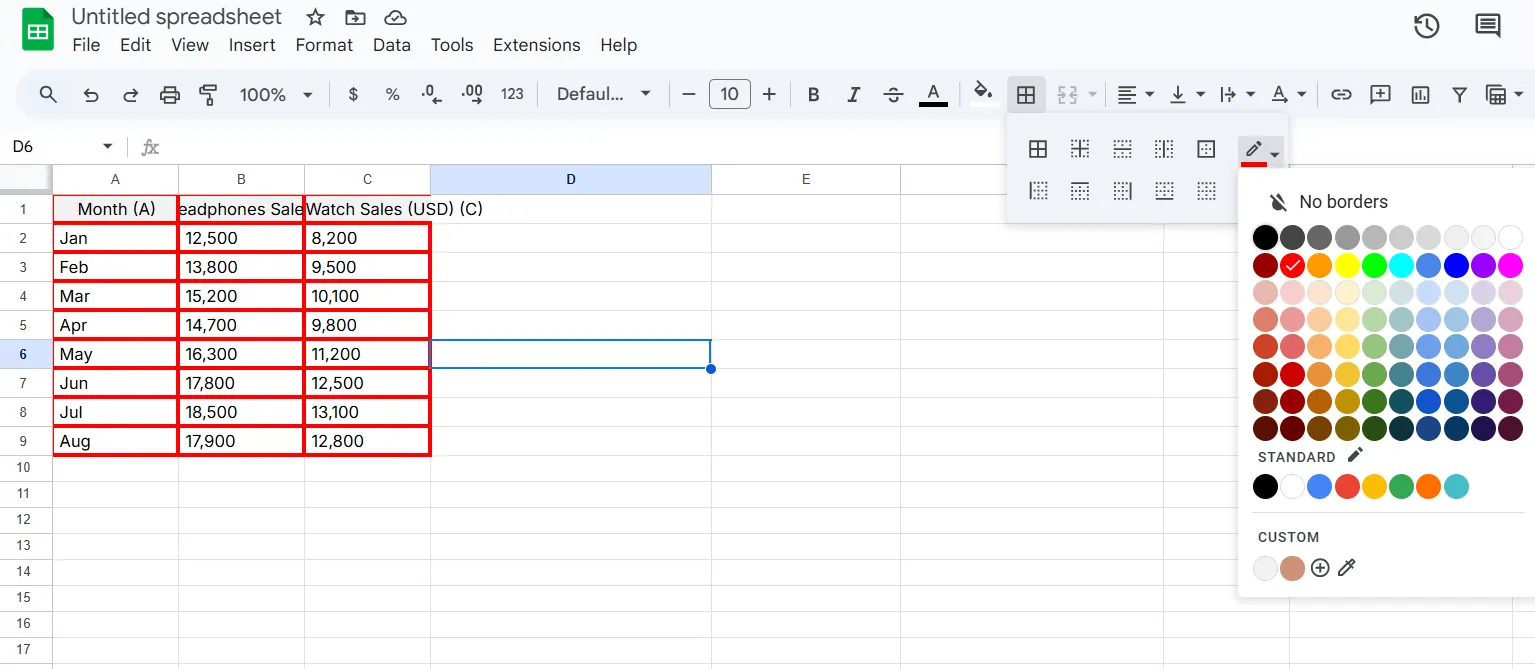Open the Extensions menu
Screen dimensions: 1535x669
[x=536, y=45]
